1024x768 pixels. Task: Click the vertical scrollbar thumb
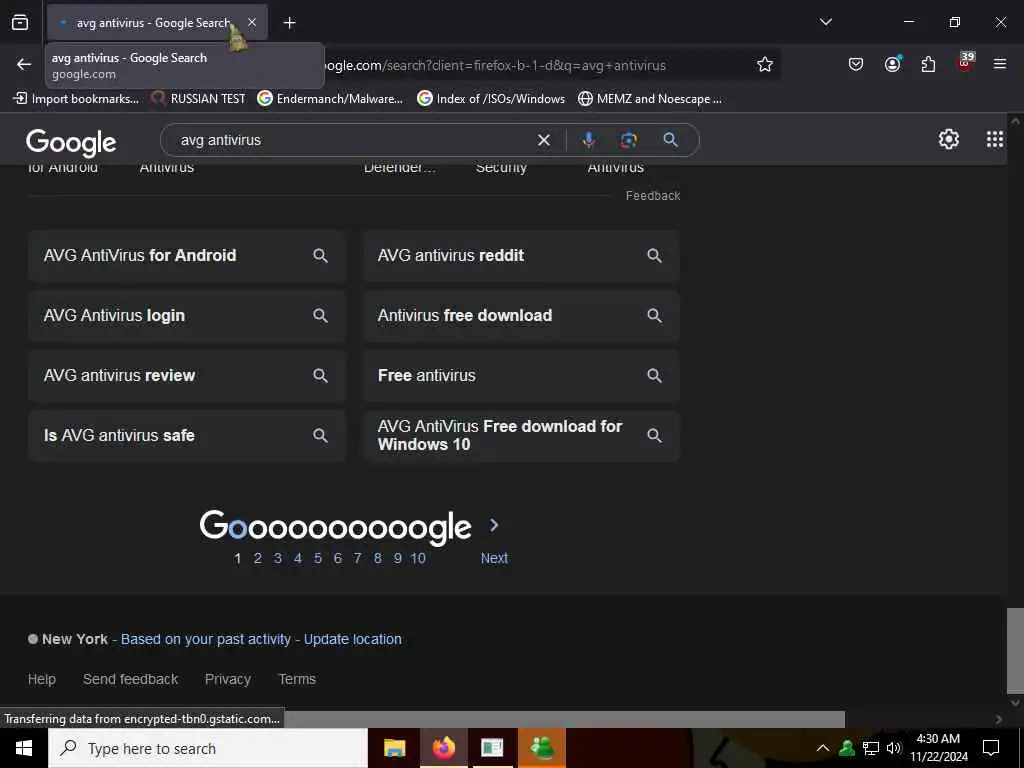1015,652
